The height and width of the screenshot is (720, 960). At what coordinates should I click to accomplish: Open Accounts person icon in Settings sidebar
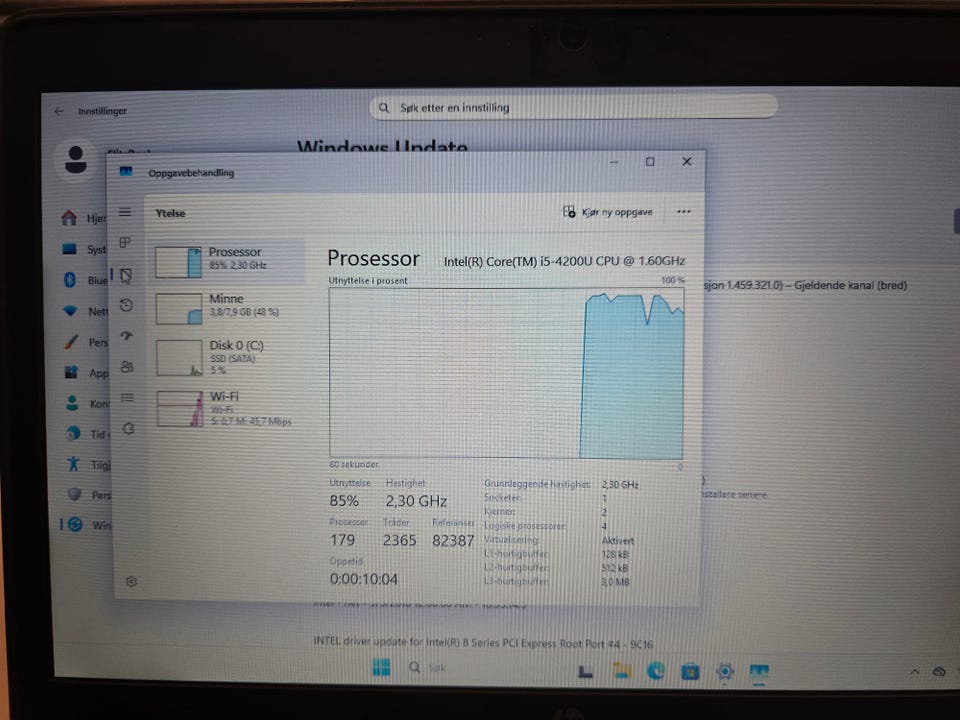coord(72,403)
